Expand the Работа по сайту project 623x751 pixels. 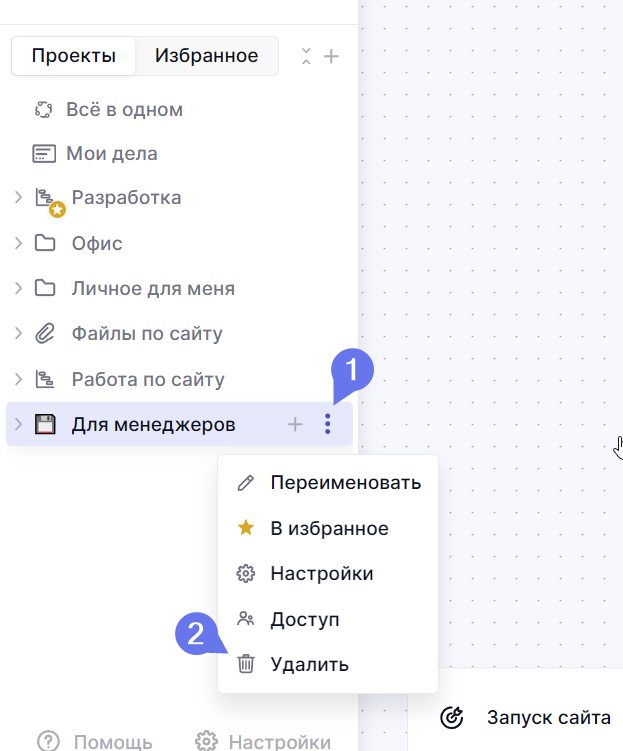click(x=18, y=380)
